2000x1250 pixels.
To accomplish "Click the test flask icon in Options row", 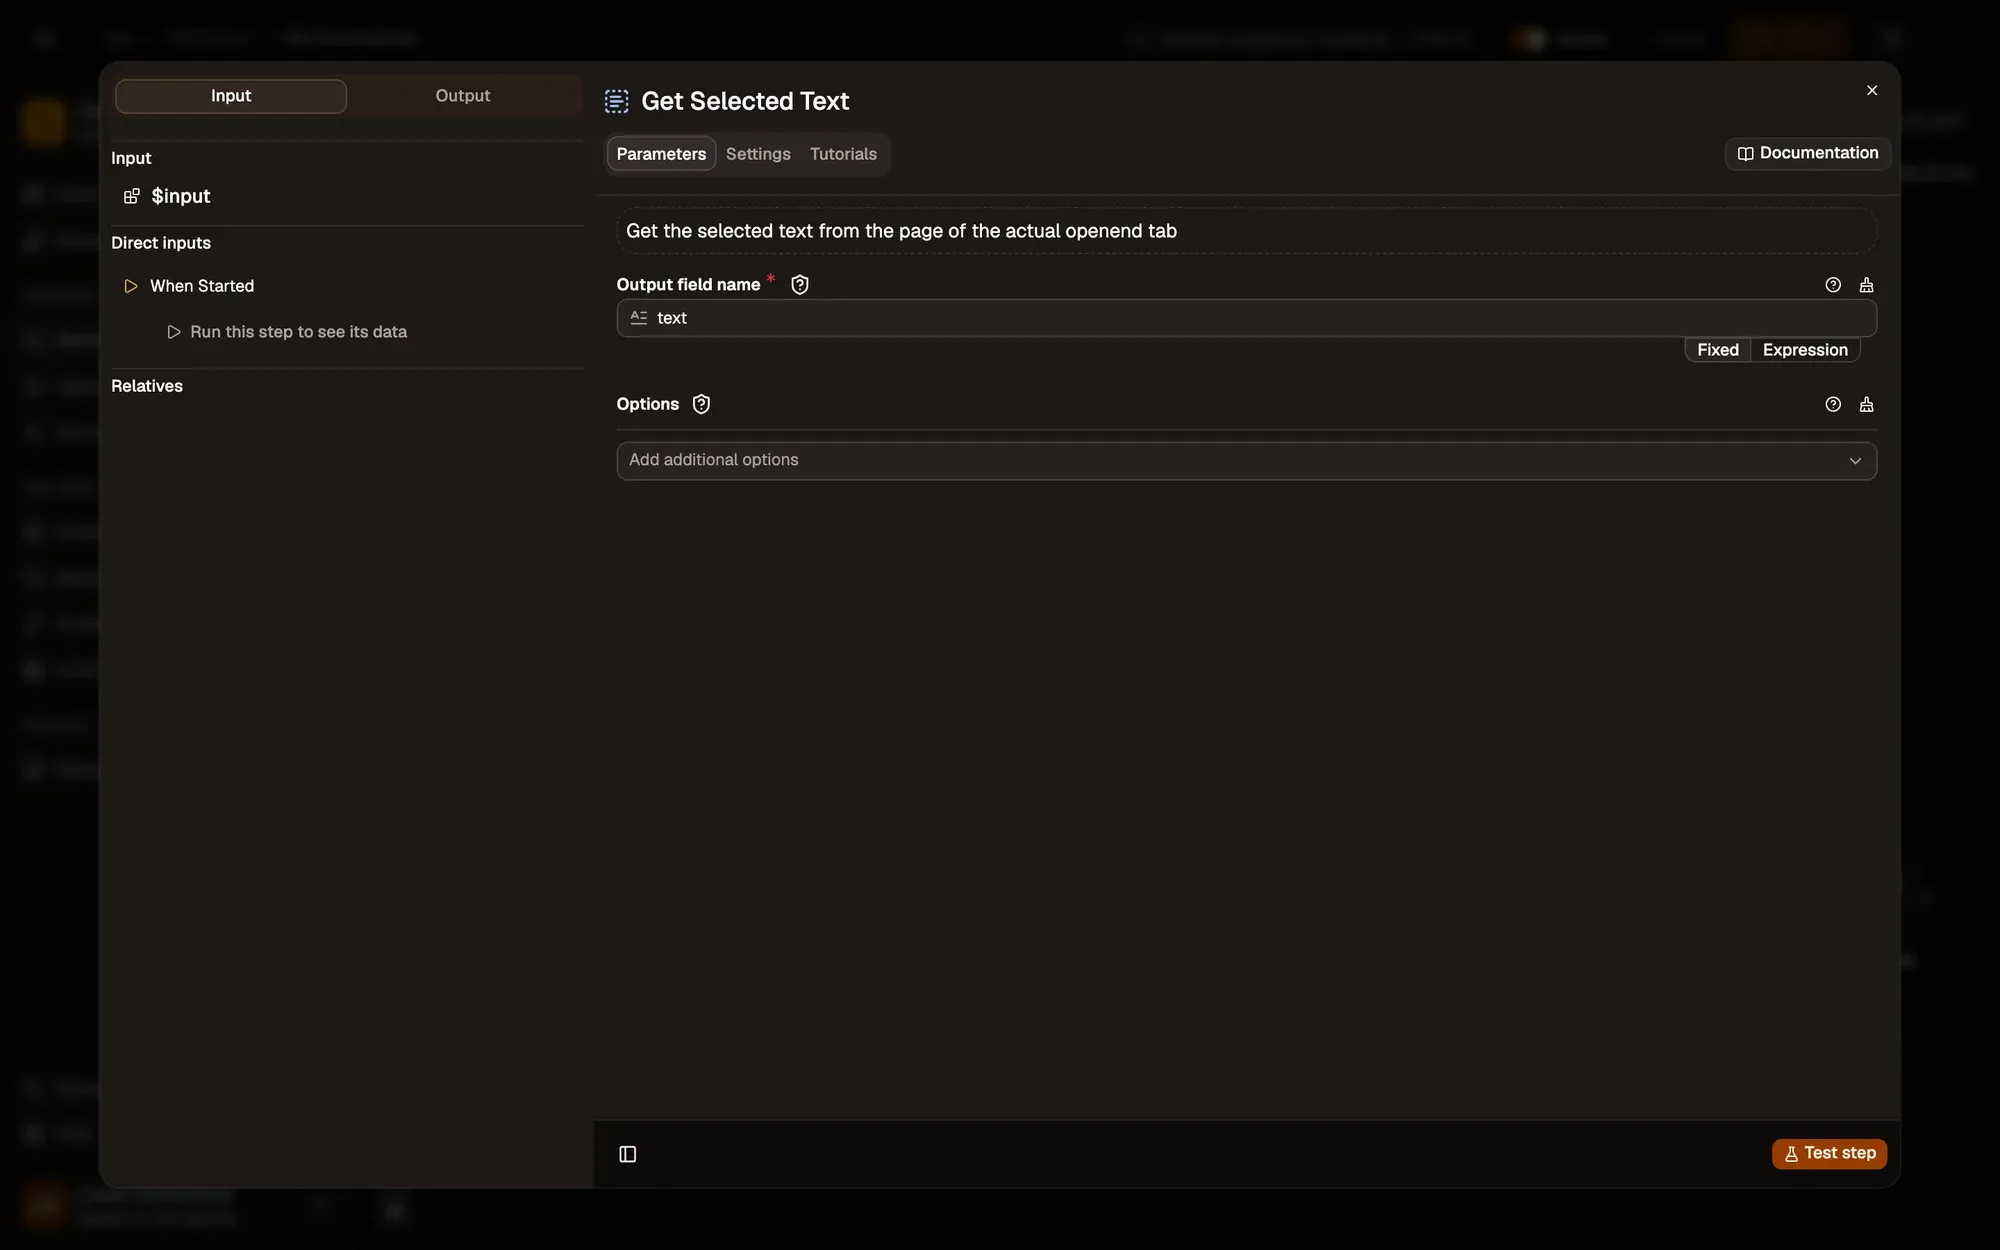I will pyautogui.click(x=1866, y=404).
